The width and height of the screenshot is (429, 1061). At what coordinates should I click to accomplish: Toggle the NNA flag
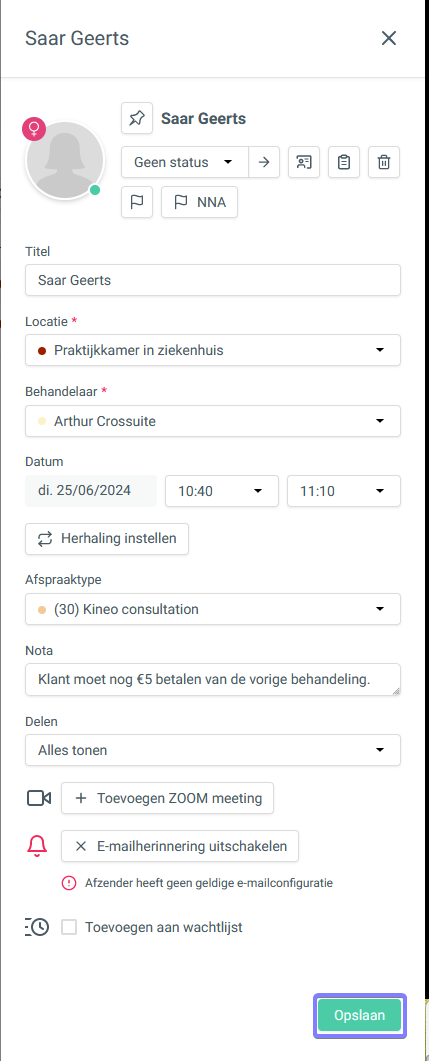point(200,202)
